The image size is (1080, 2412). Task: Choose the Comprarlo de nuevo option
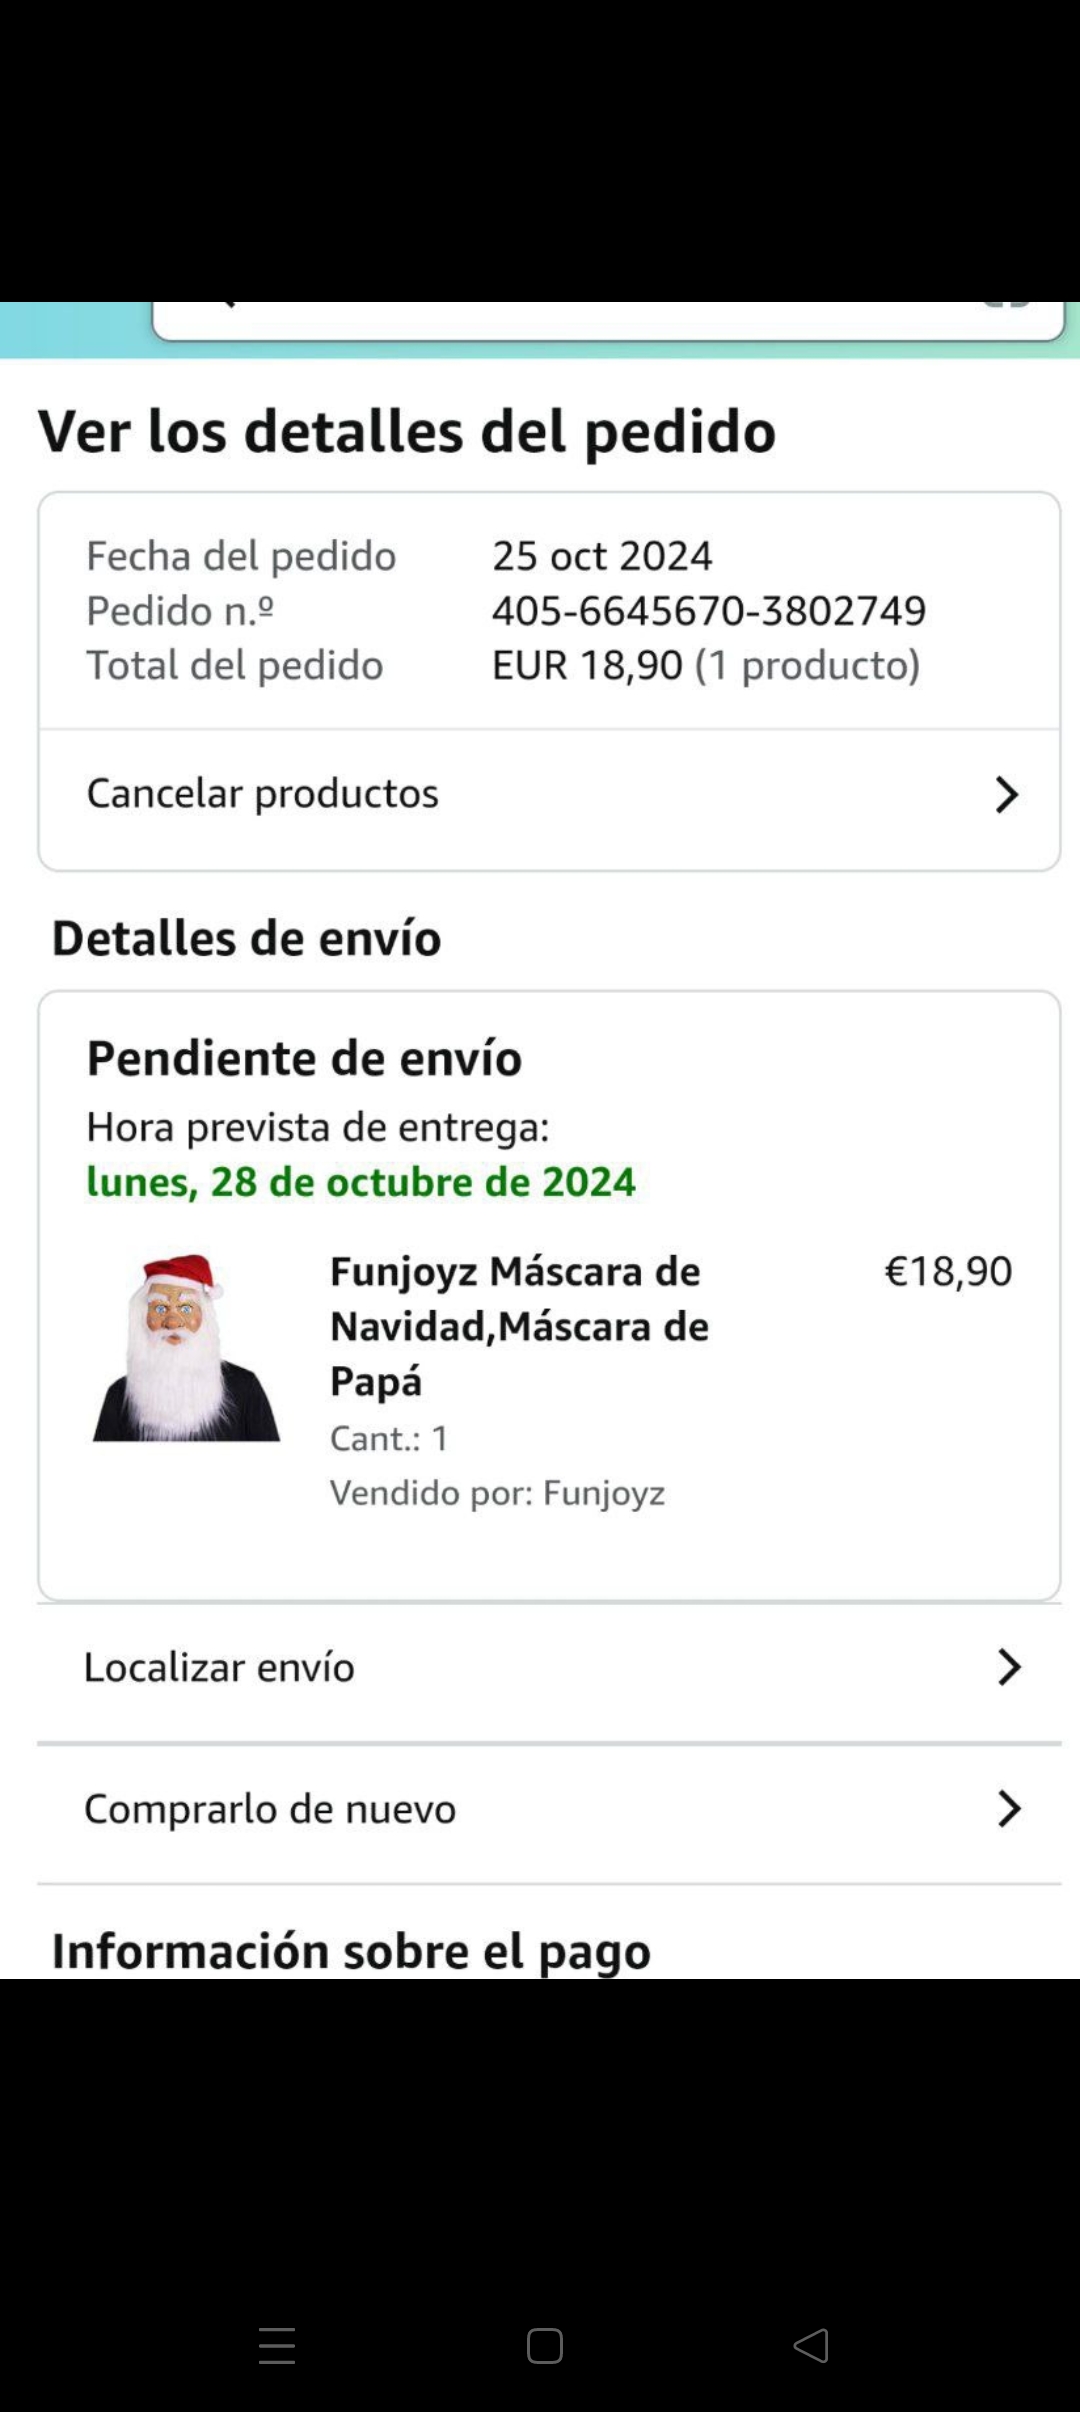[271, 1809]
